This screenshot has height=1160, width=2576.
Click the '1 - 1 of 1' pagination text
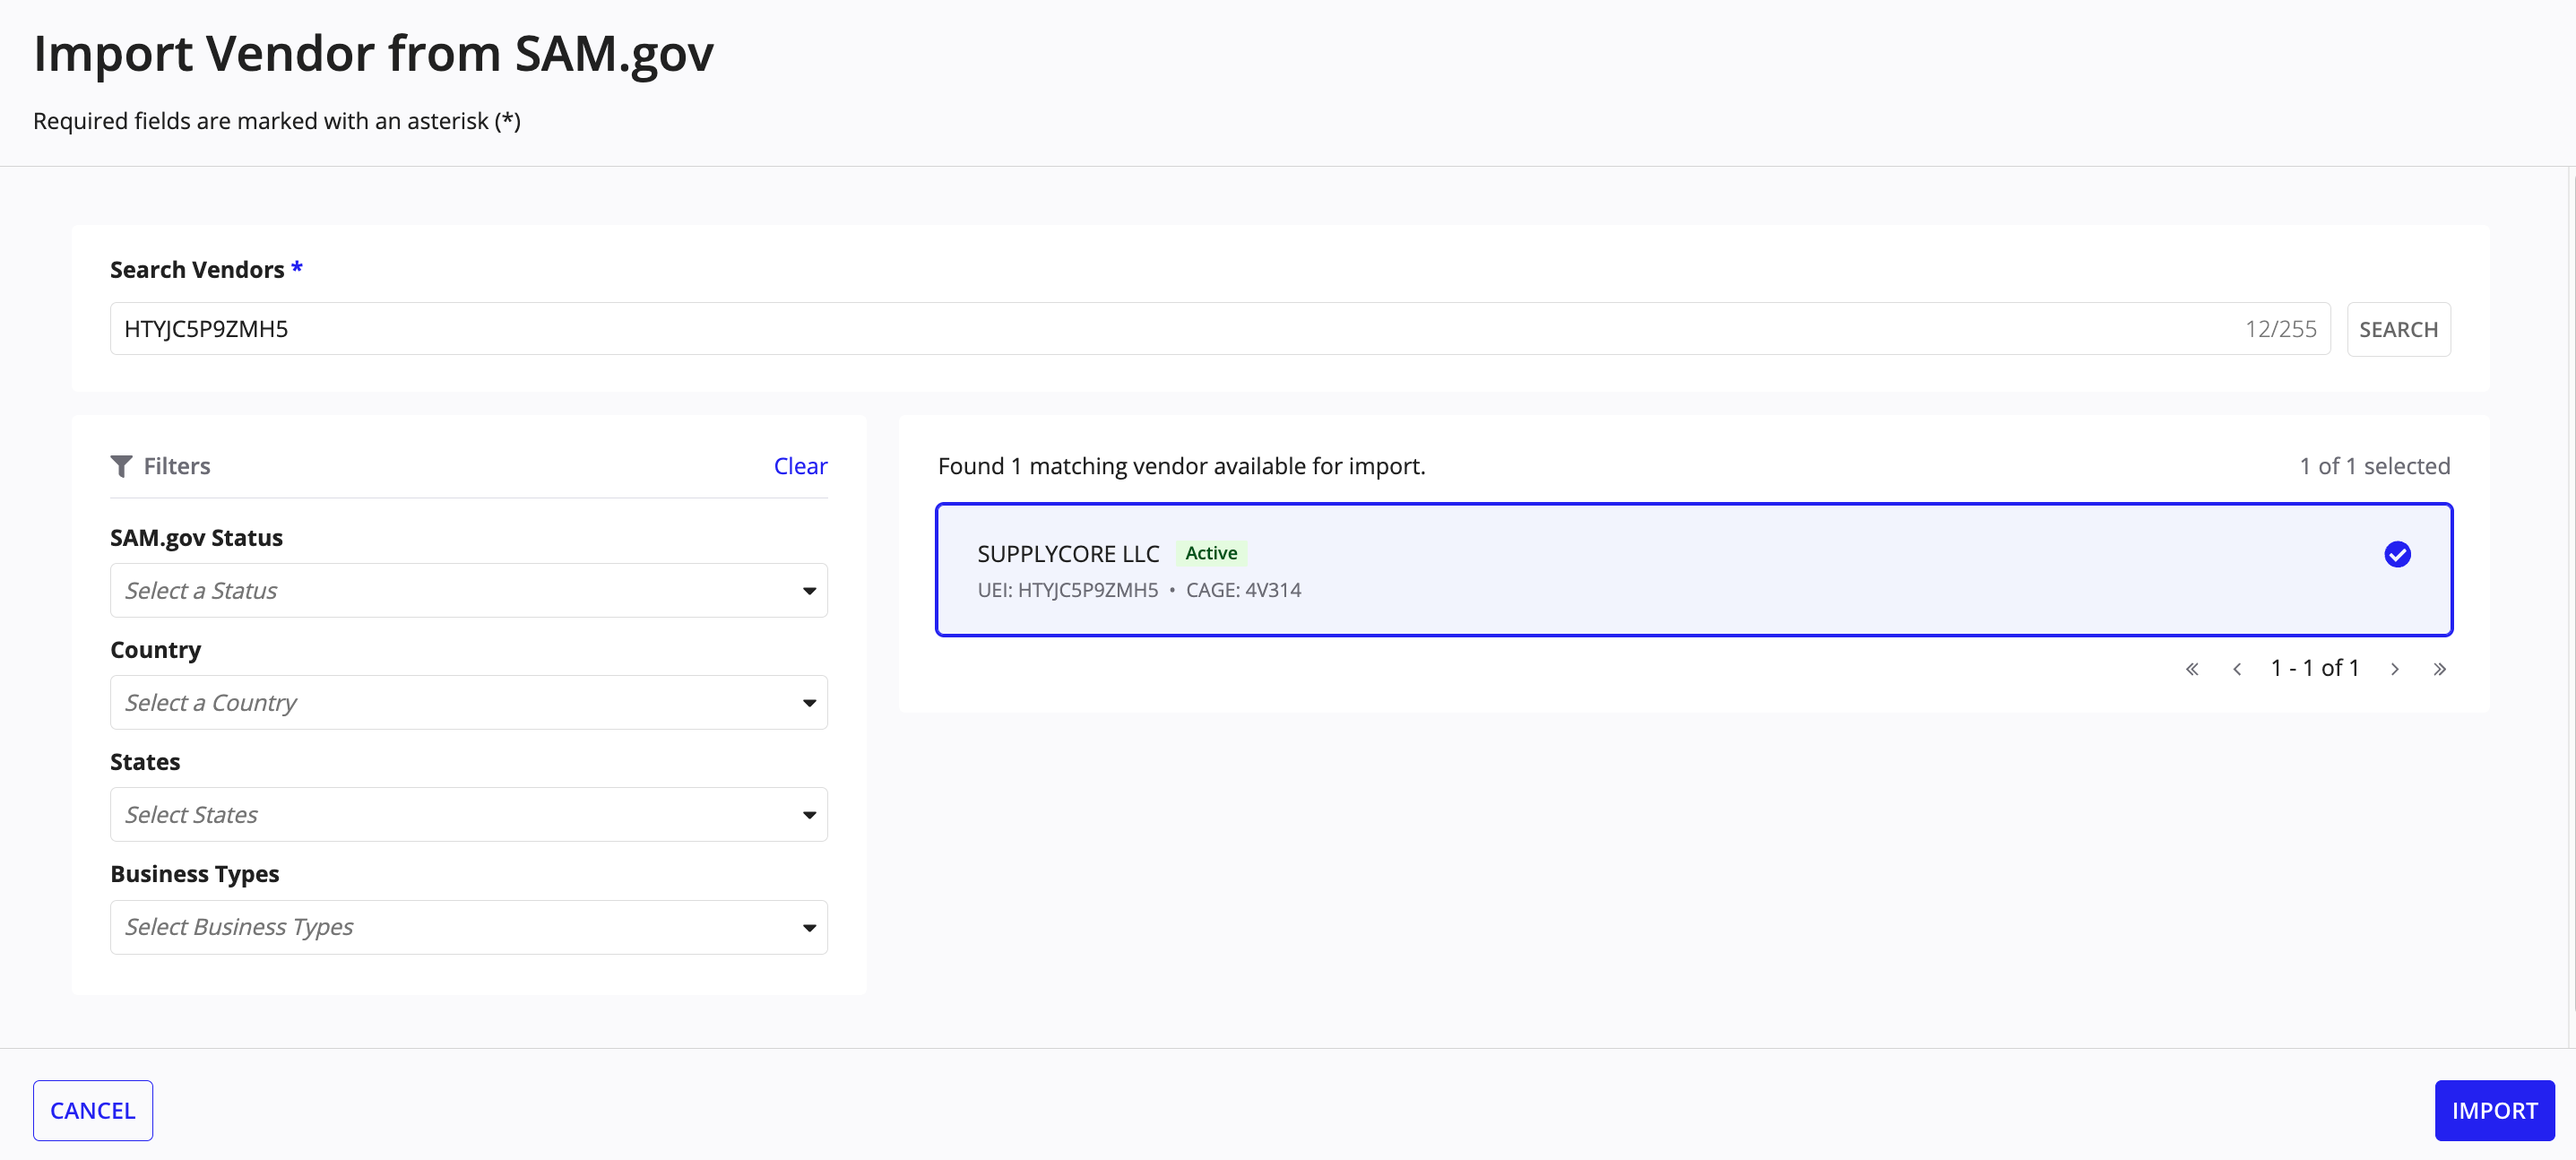2315,668
